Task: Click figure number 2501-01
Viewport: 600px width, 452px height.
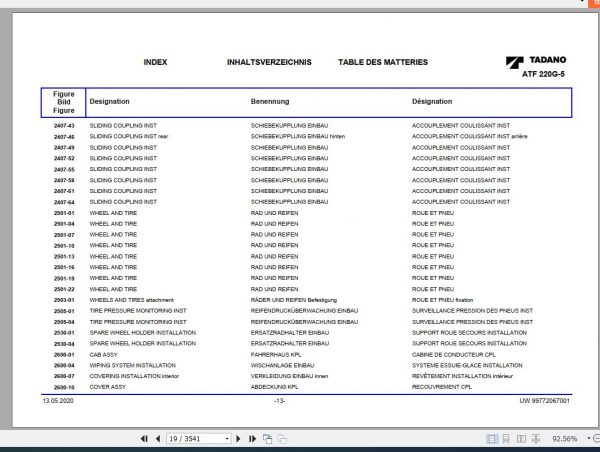Action: (64, 213)
